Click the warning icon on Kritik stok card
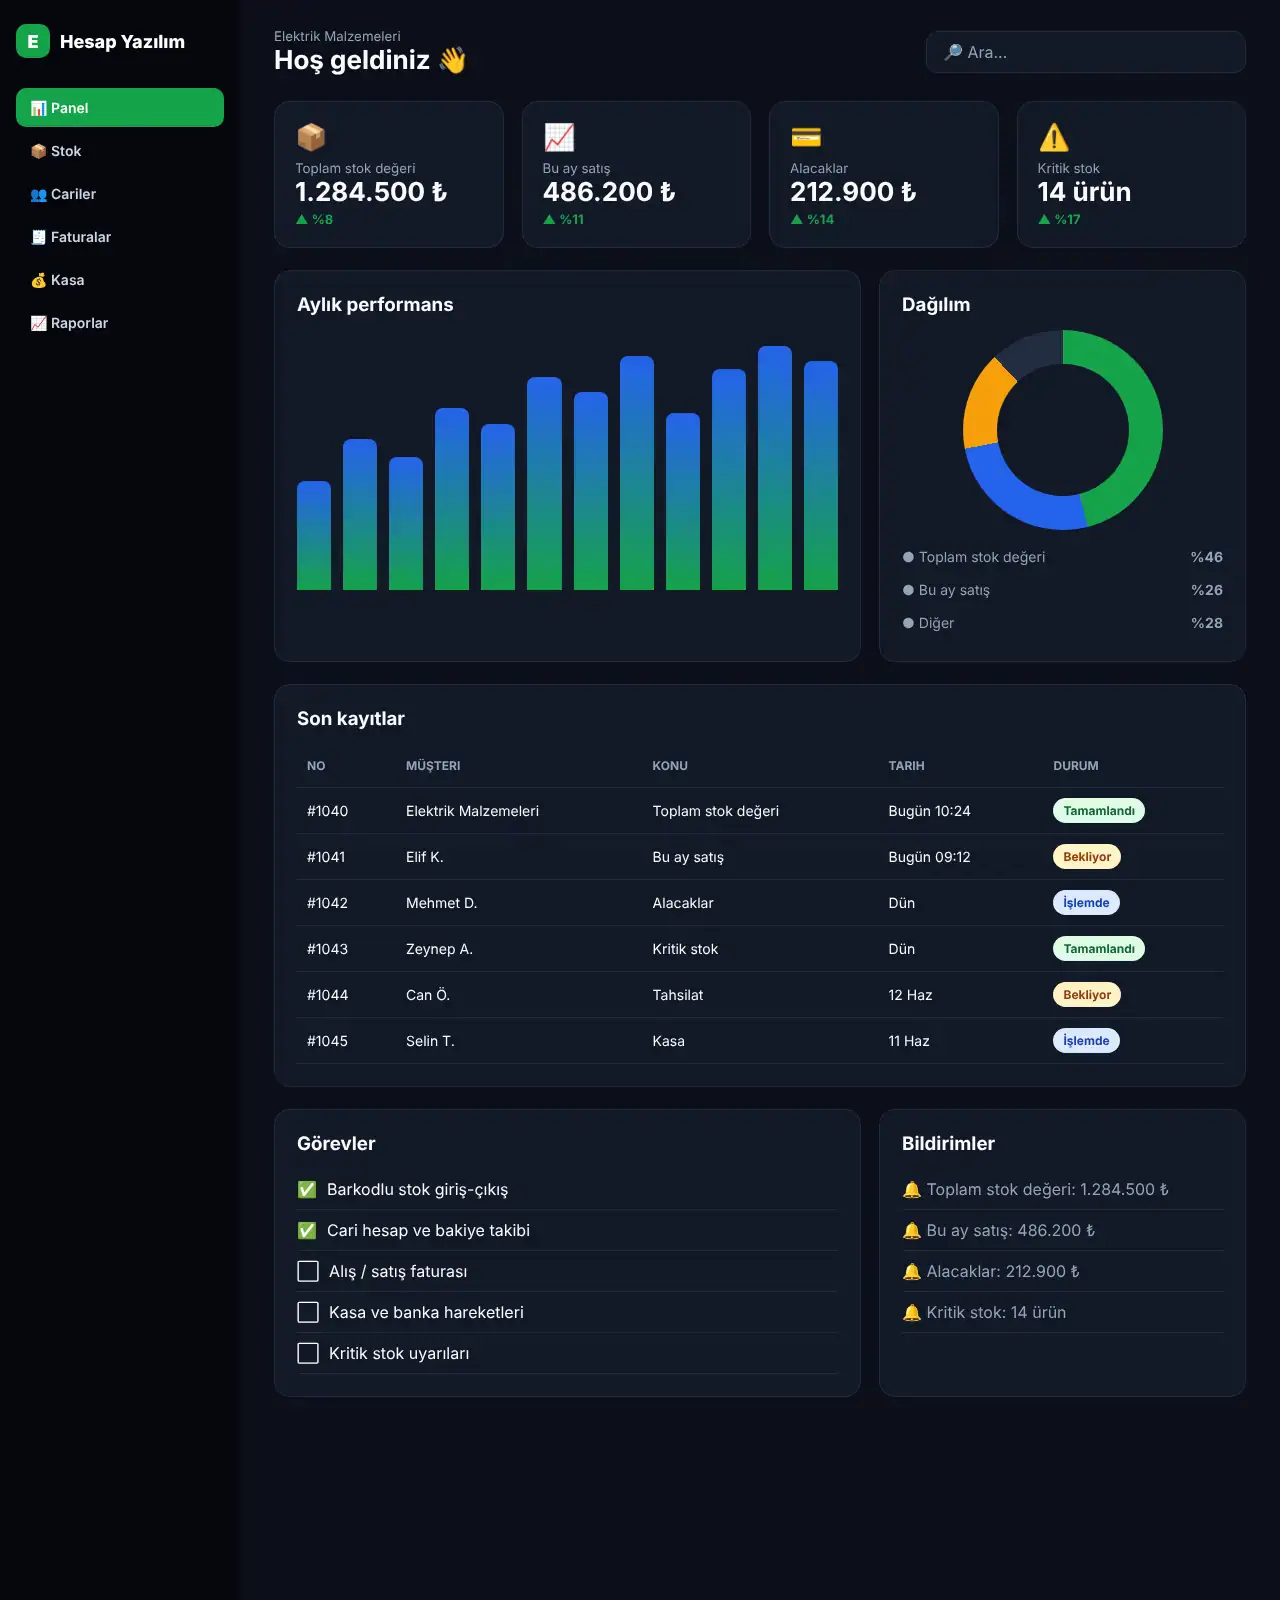The image size is (1280, 1600). 1053,137
